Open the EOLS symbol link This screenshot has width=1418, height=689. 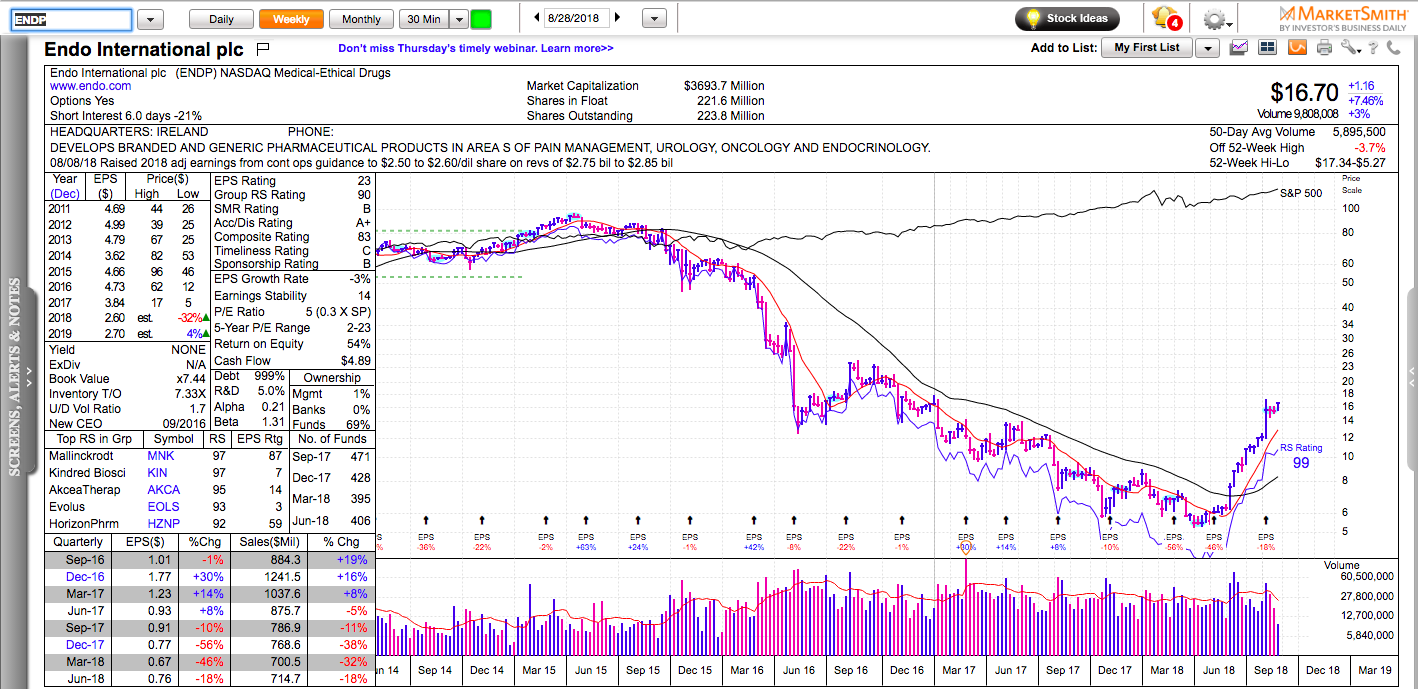[x=163, y=507]
